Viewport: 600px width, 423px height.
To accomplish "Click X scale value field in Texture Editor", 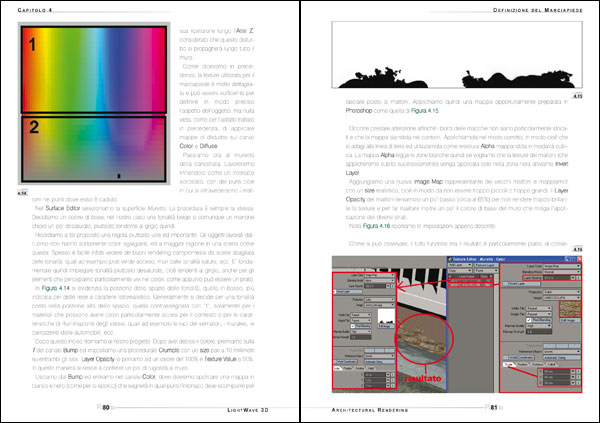I will coord(557,371).
